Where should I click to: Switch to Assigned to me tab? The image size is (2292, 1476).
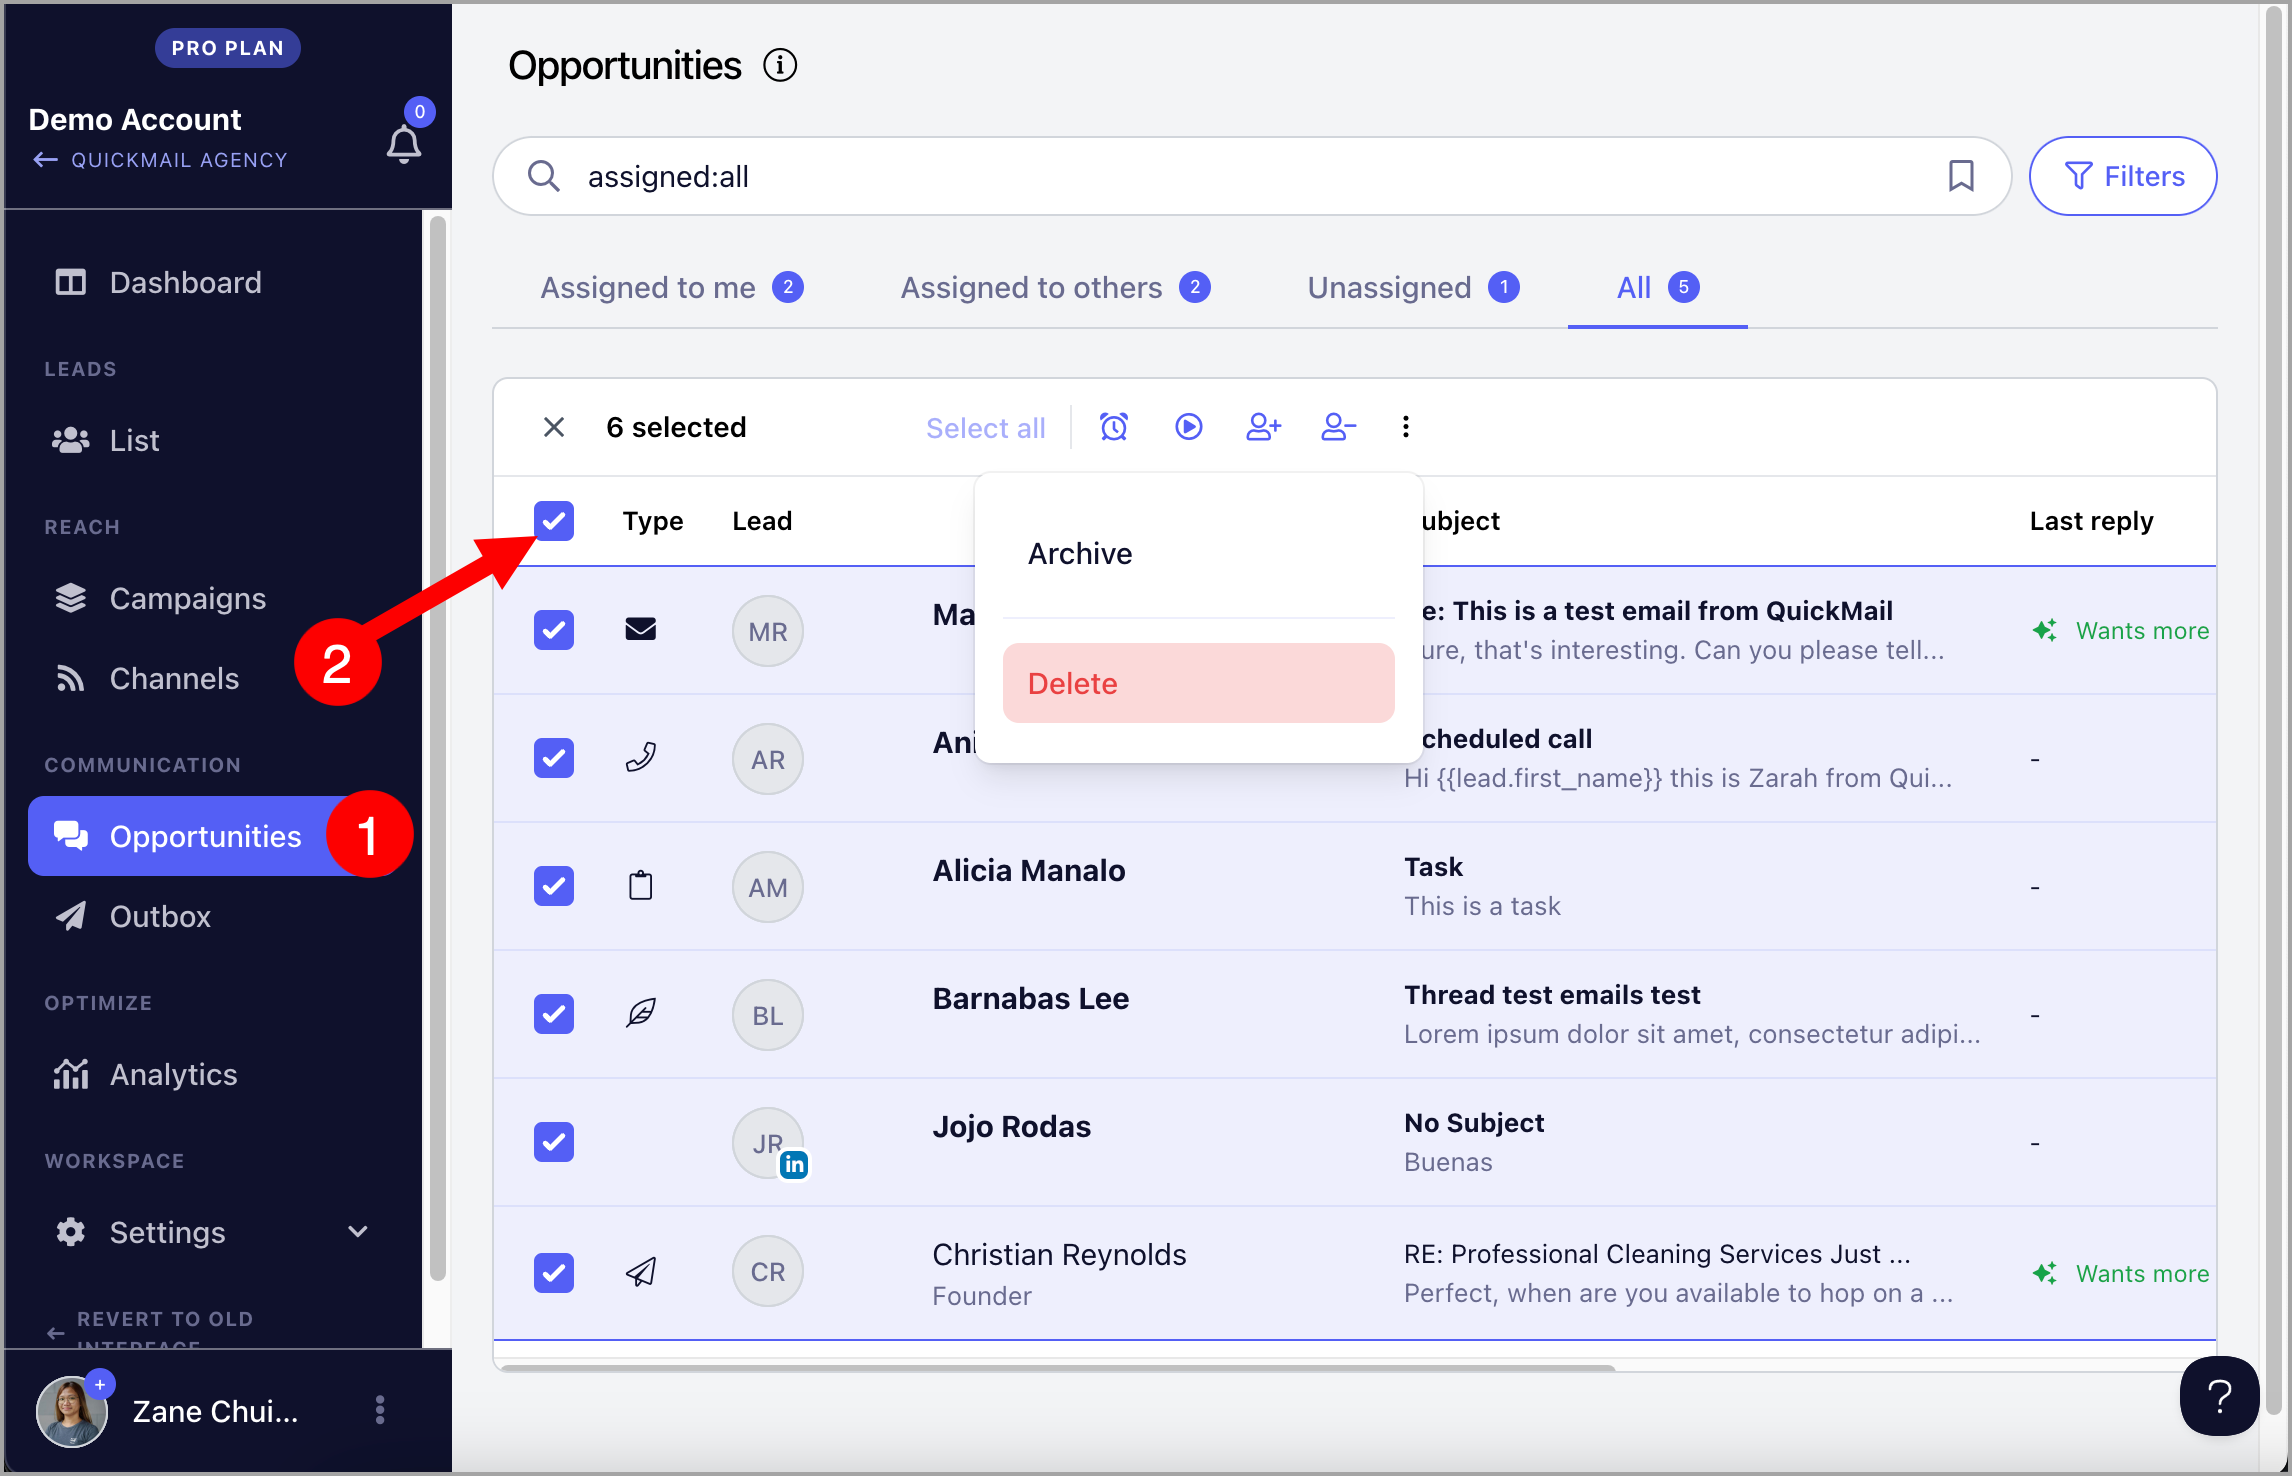(672, 288)
